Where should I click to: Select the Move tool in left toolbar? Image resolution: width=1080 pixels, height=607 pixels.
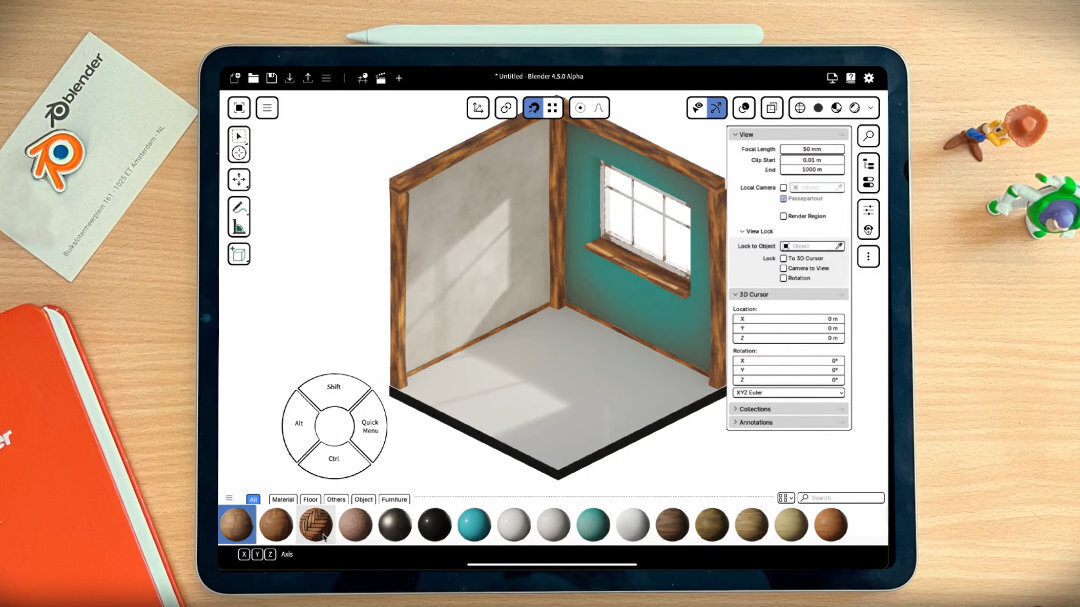pos(239,180)
